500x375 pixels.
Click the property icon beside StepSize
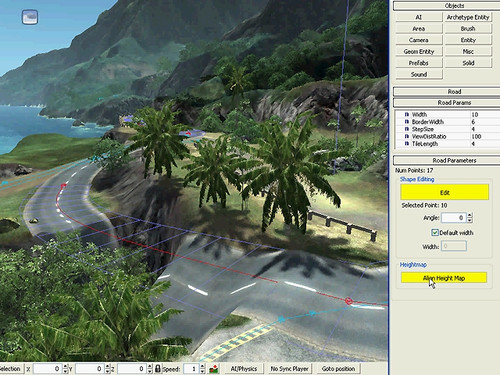[407, 129]
